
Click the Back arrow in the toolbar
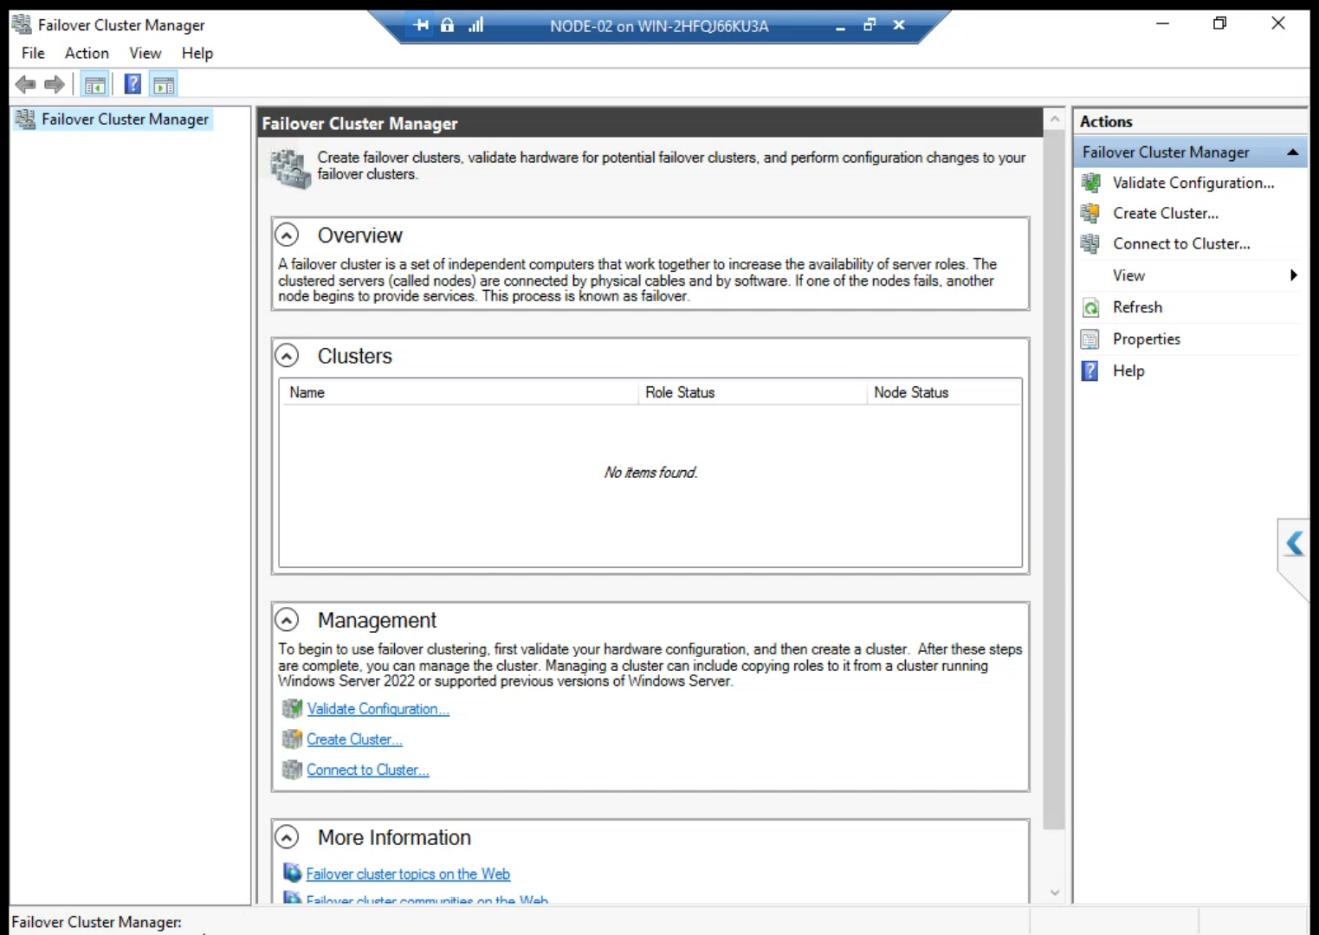(26, 85)
